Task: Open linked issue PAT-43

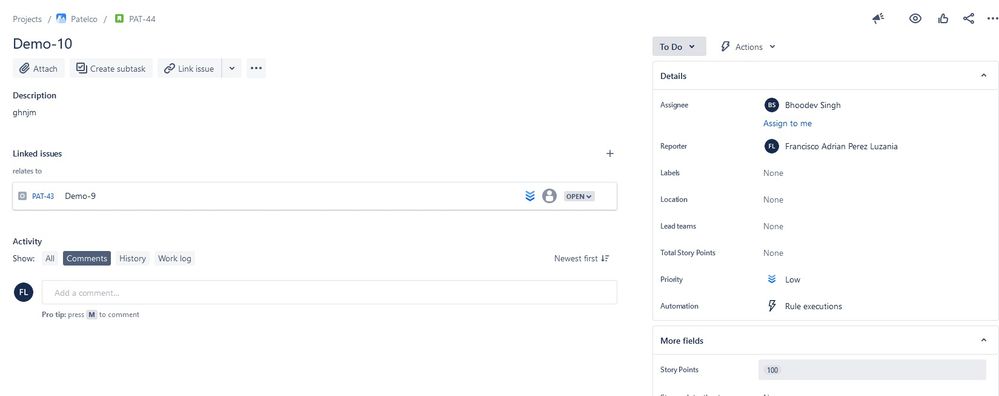Action: [43, 196]
